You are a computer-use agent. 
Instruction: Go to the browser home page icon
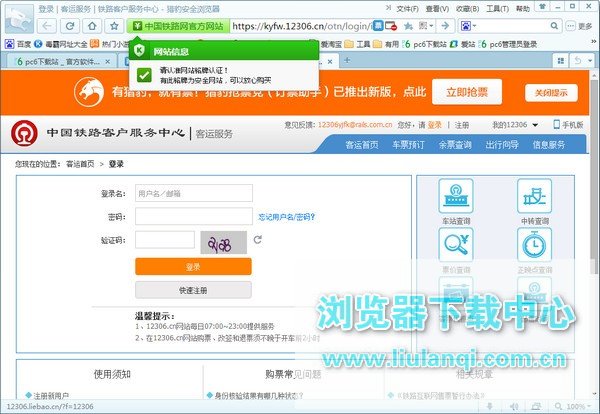[x=92, y=26]
